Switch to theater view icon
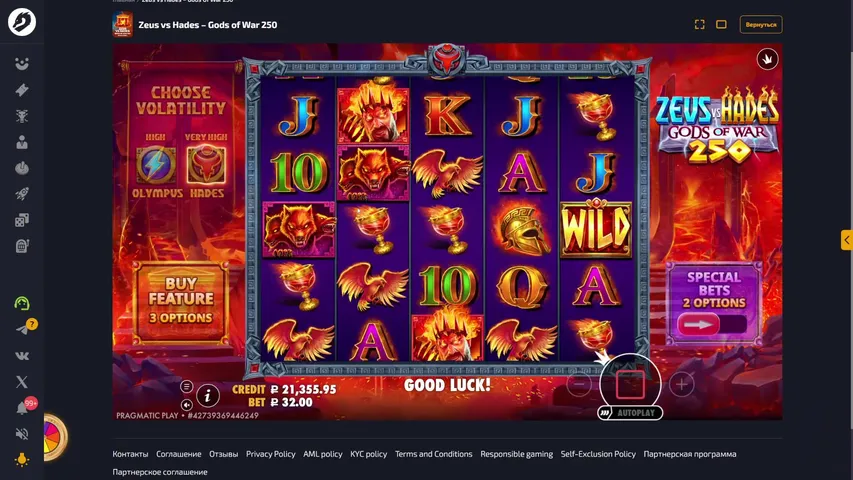This screenshot has height=480, width=853. click(x=721, y=24)
